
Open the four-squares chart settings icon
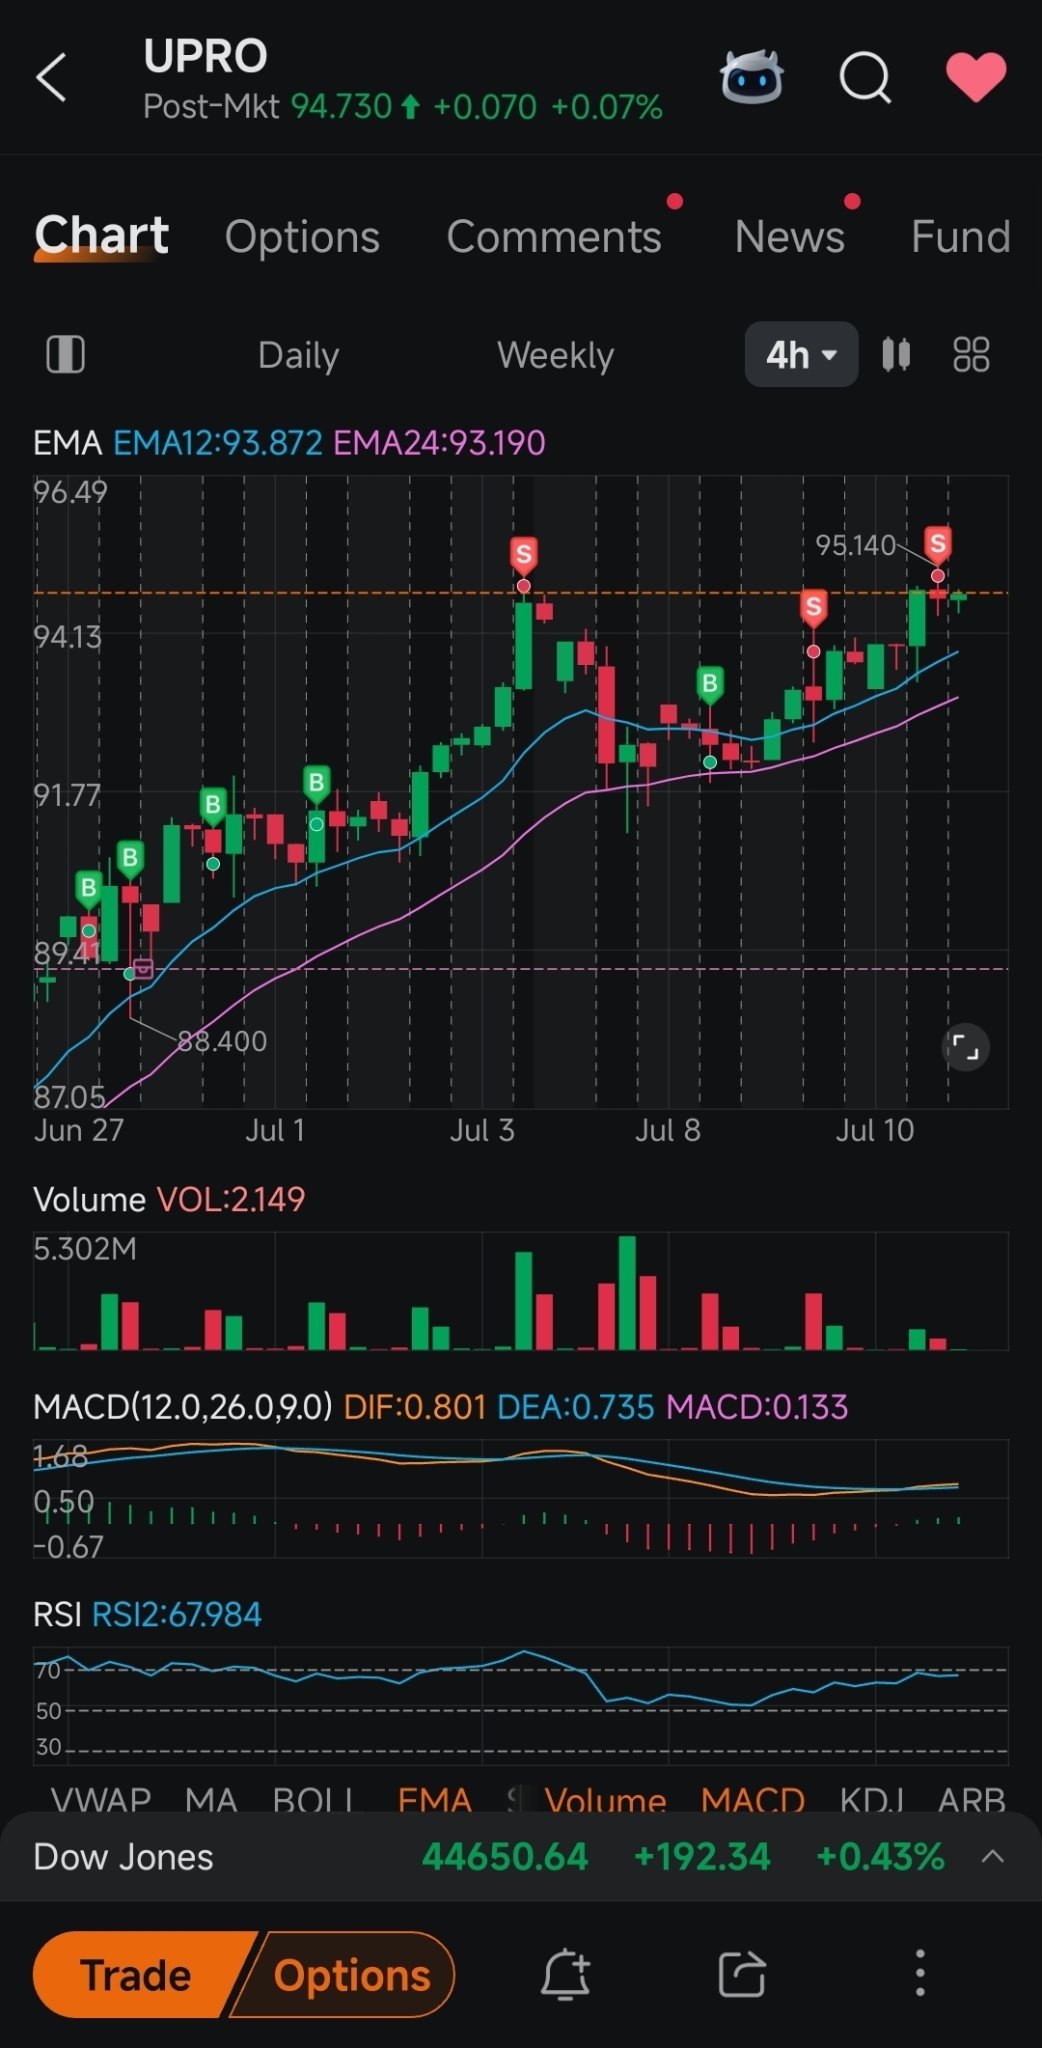click(971, 354)
